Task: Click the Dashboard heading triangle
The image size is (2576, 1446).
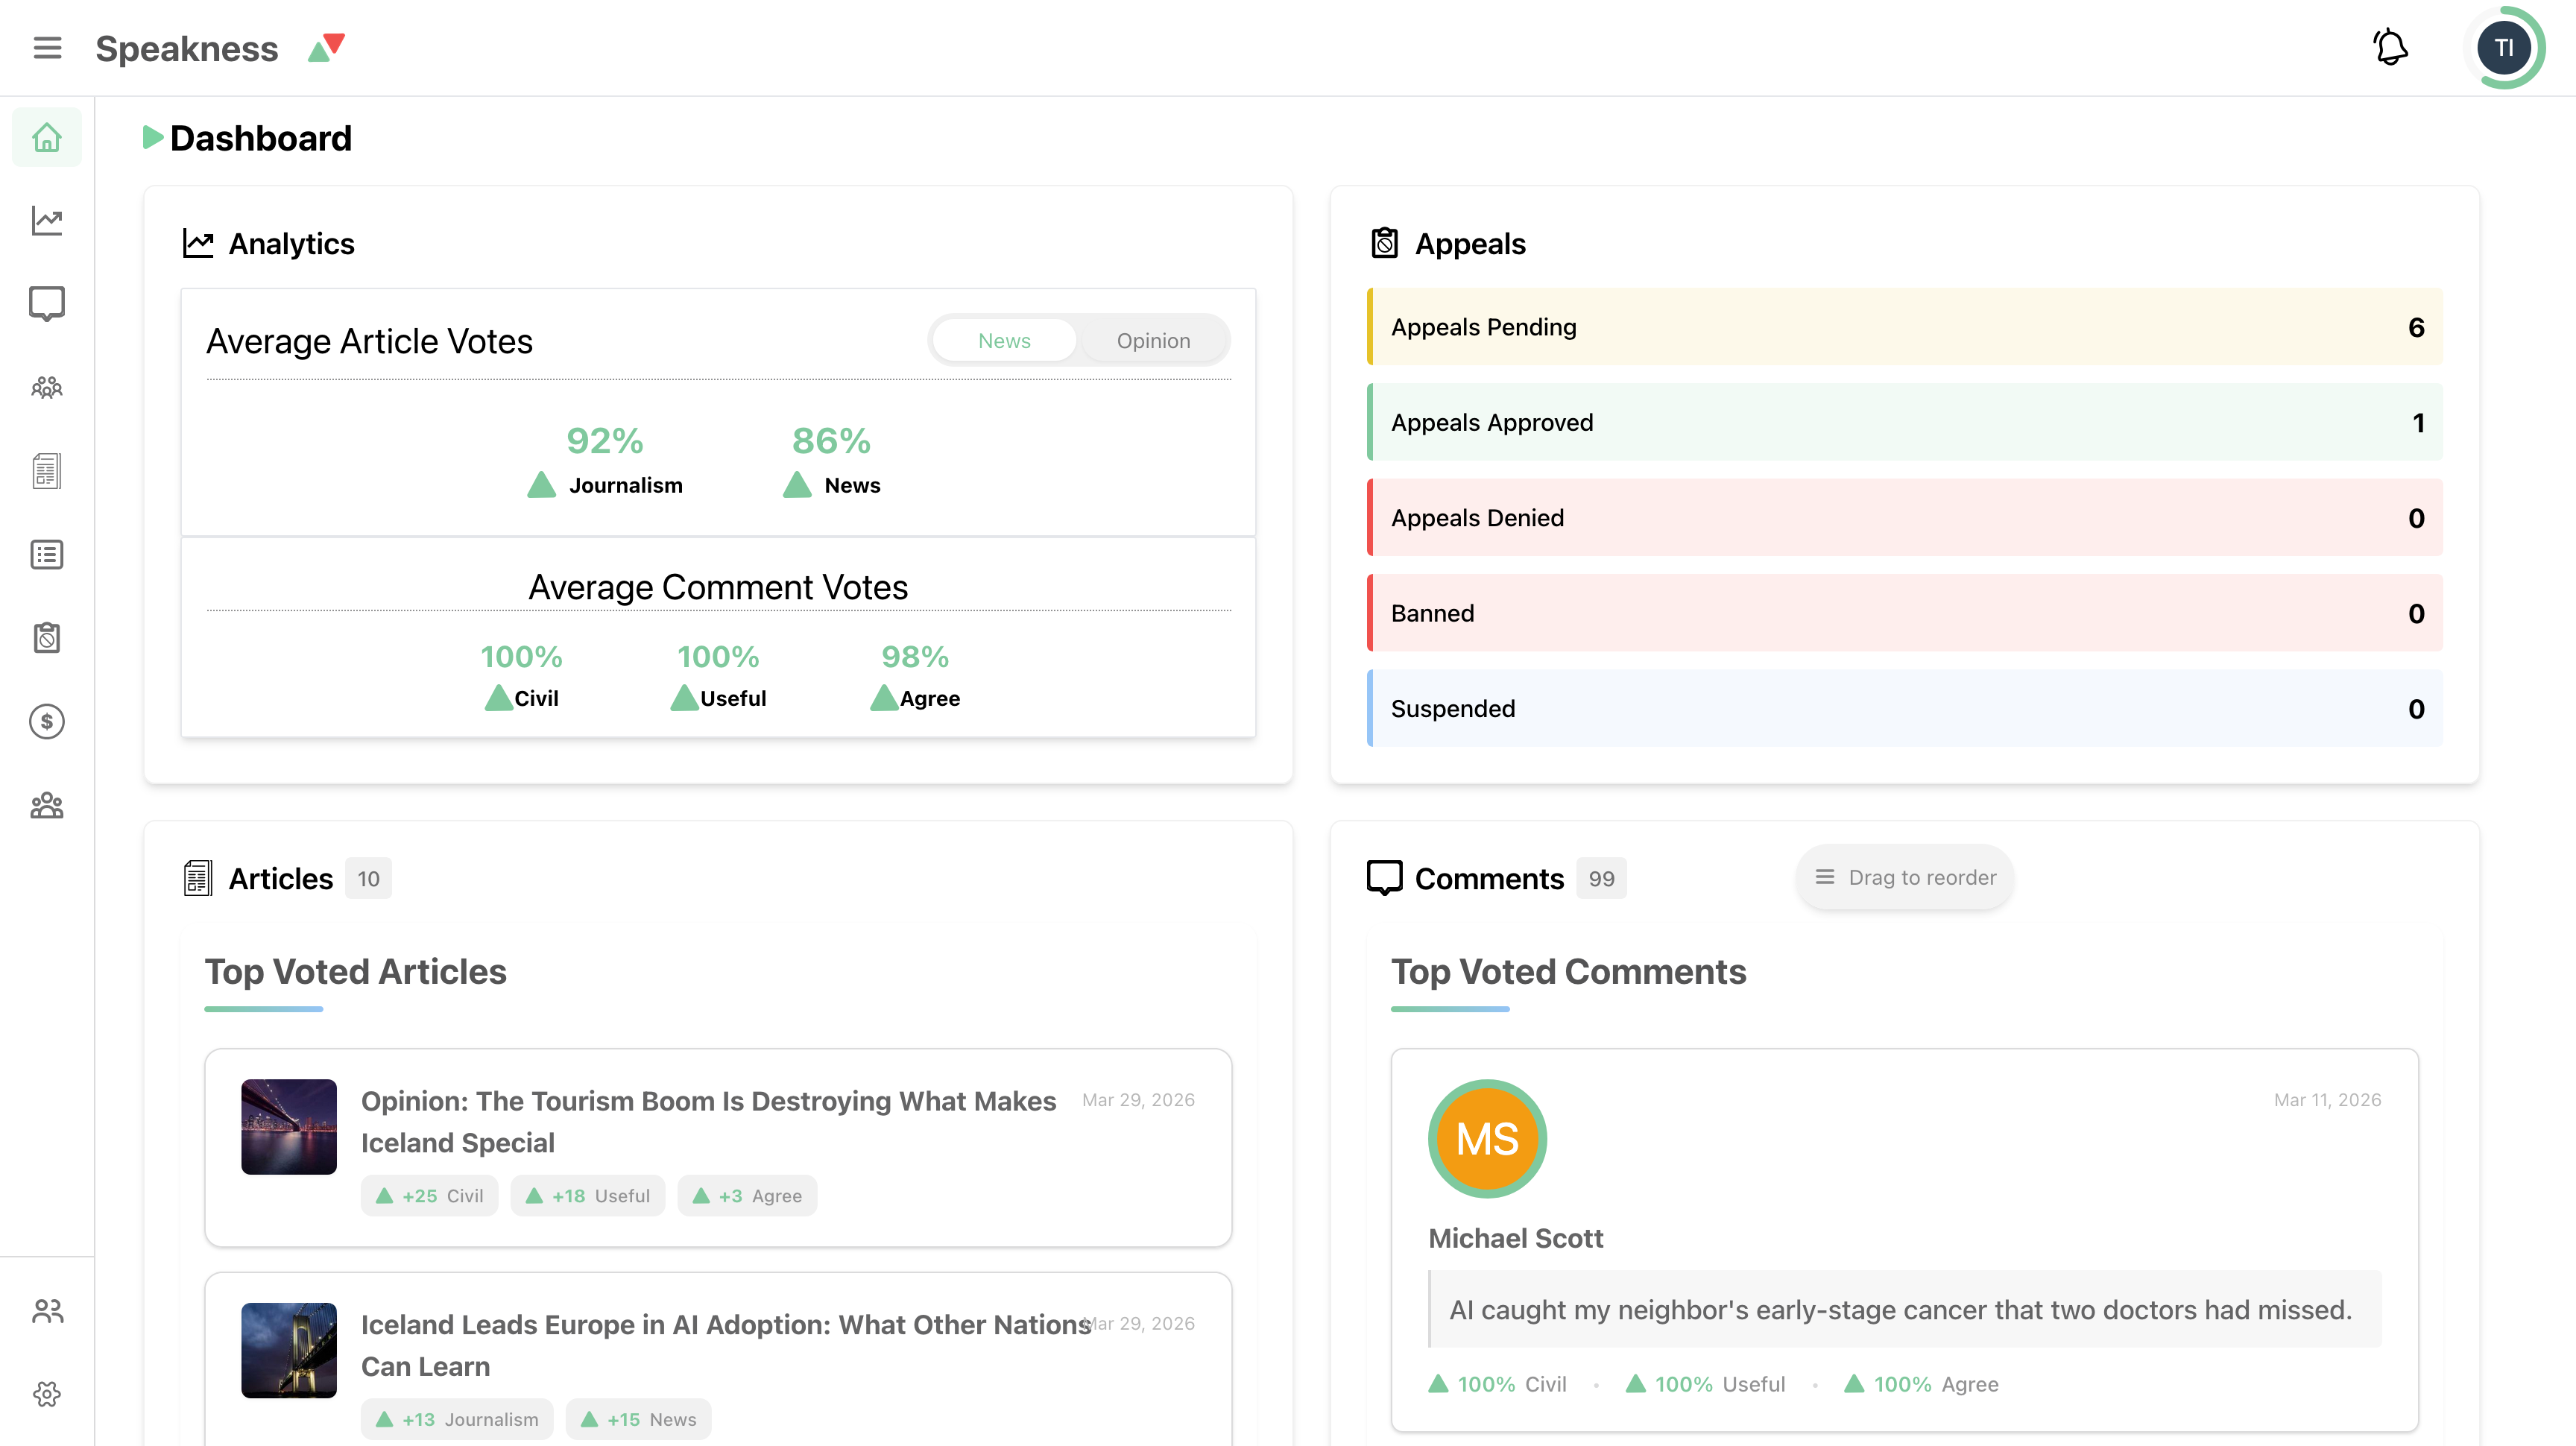Action: coord(152,137)
